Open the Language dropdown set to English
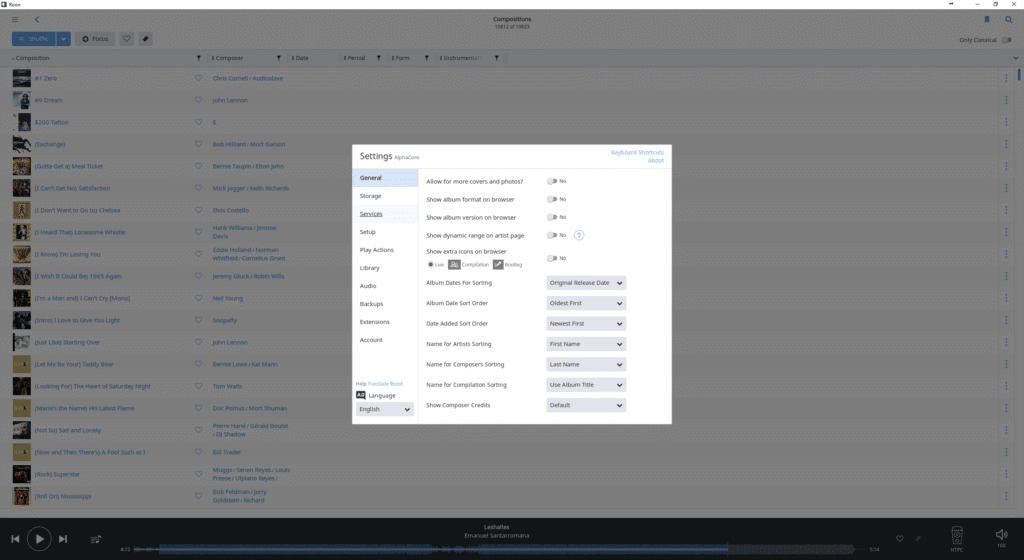 tap(385, 409)
